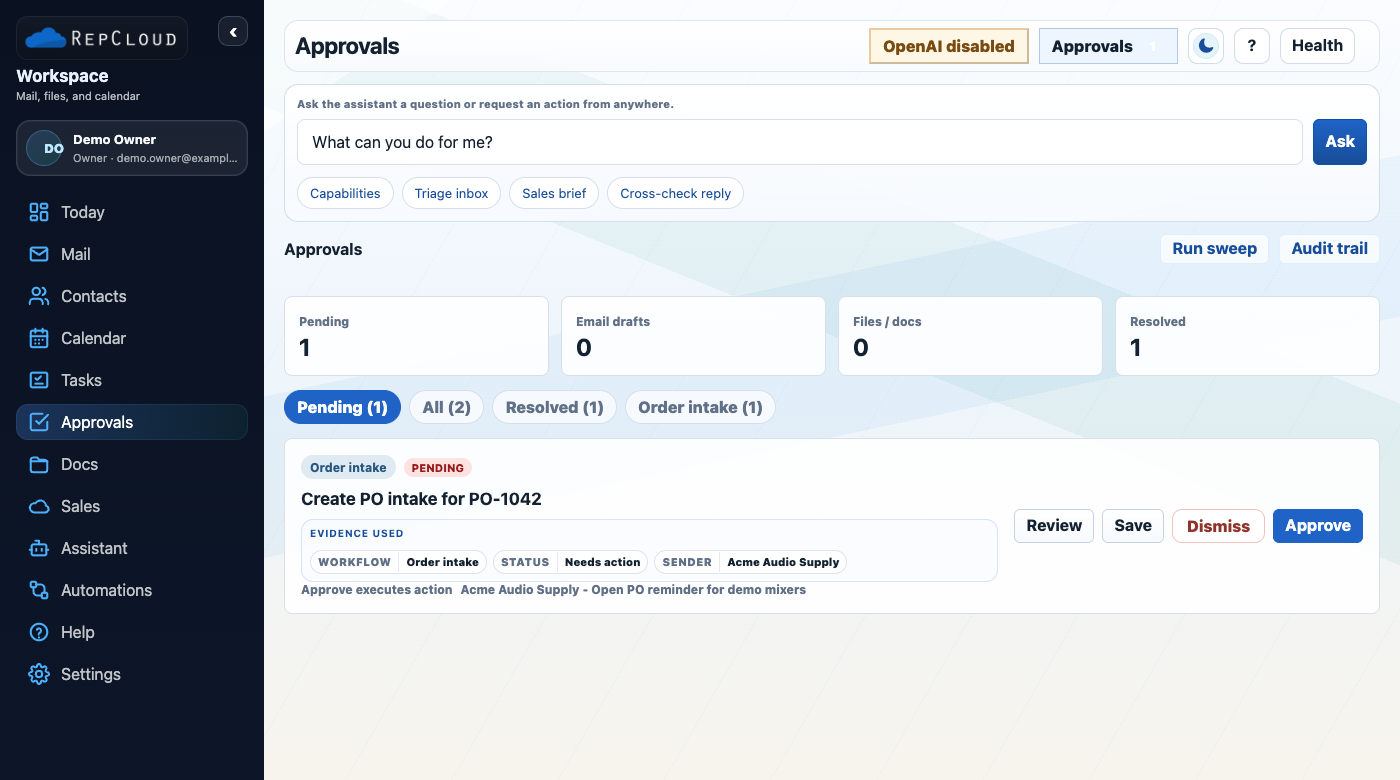Toggle dark mode moon icon
This screenshot has height=780, width=1400.
pos(1206,46)
